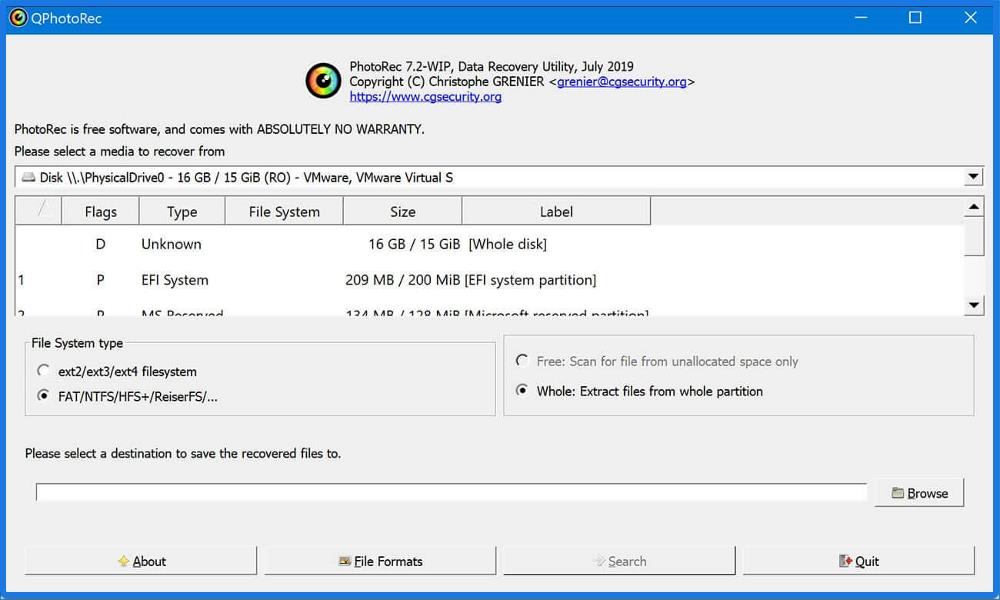Image resolution: width=1000 pixels, height=600 pixels.
Task: Click the '209 MB / 200 MiB' size cell
Action: coord(403,280)
